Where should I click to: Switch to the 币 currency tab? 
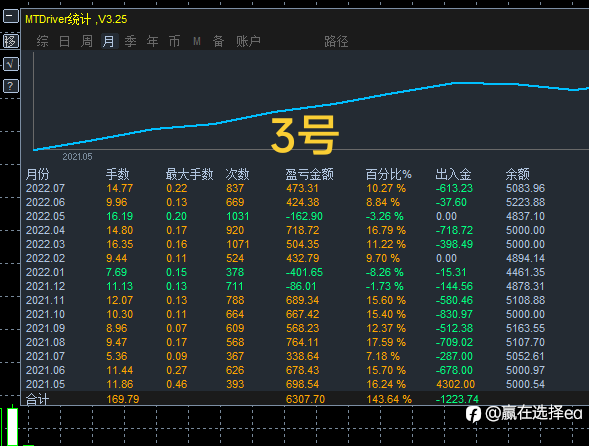(174, 41)
